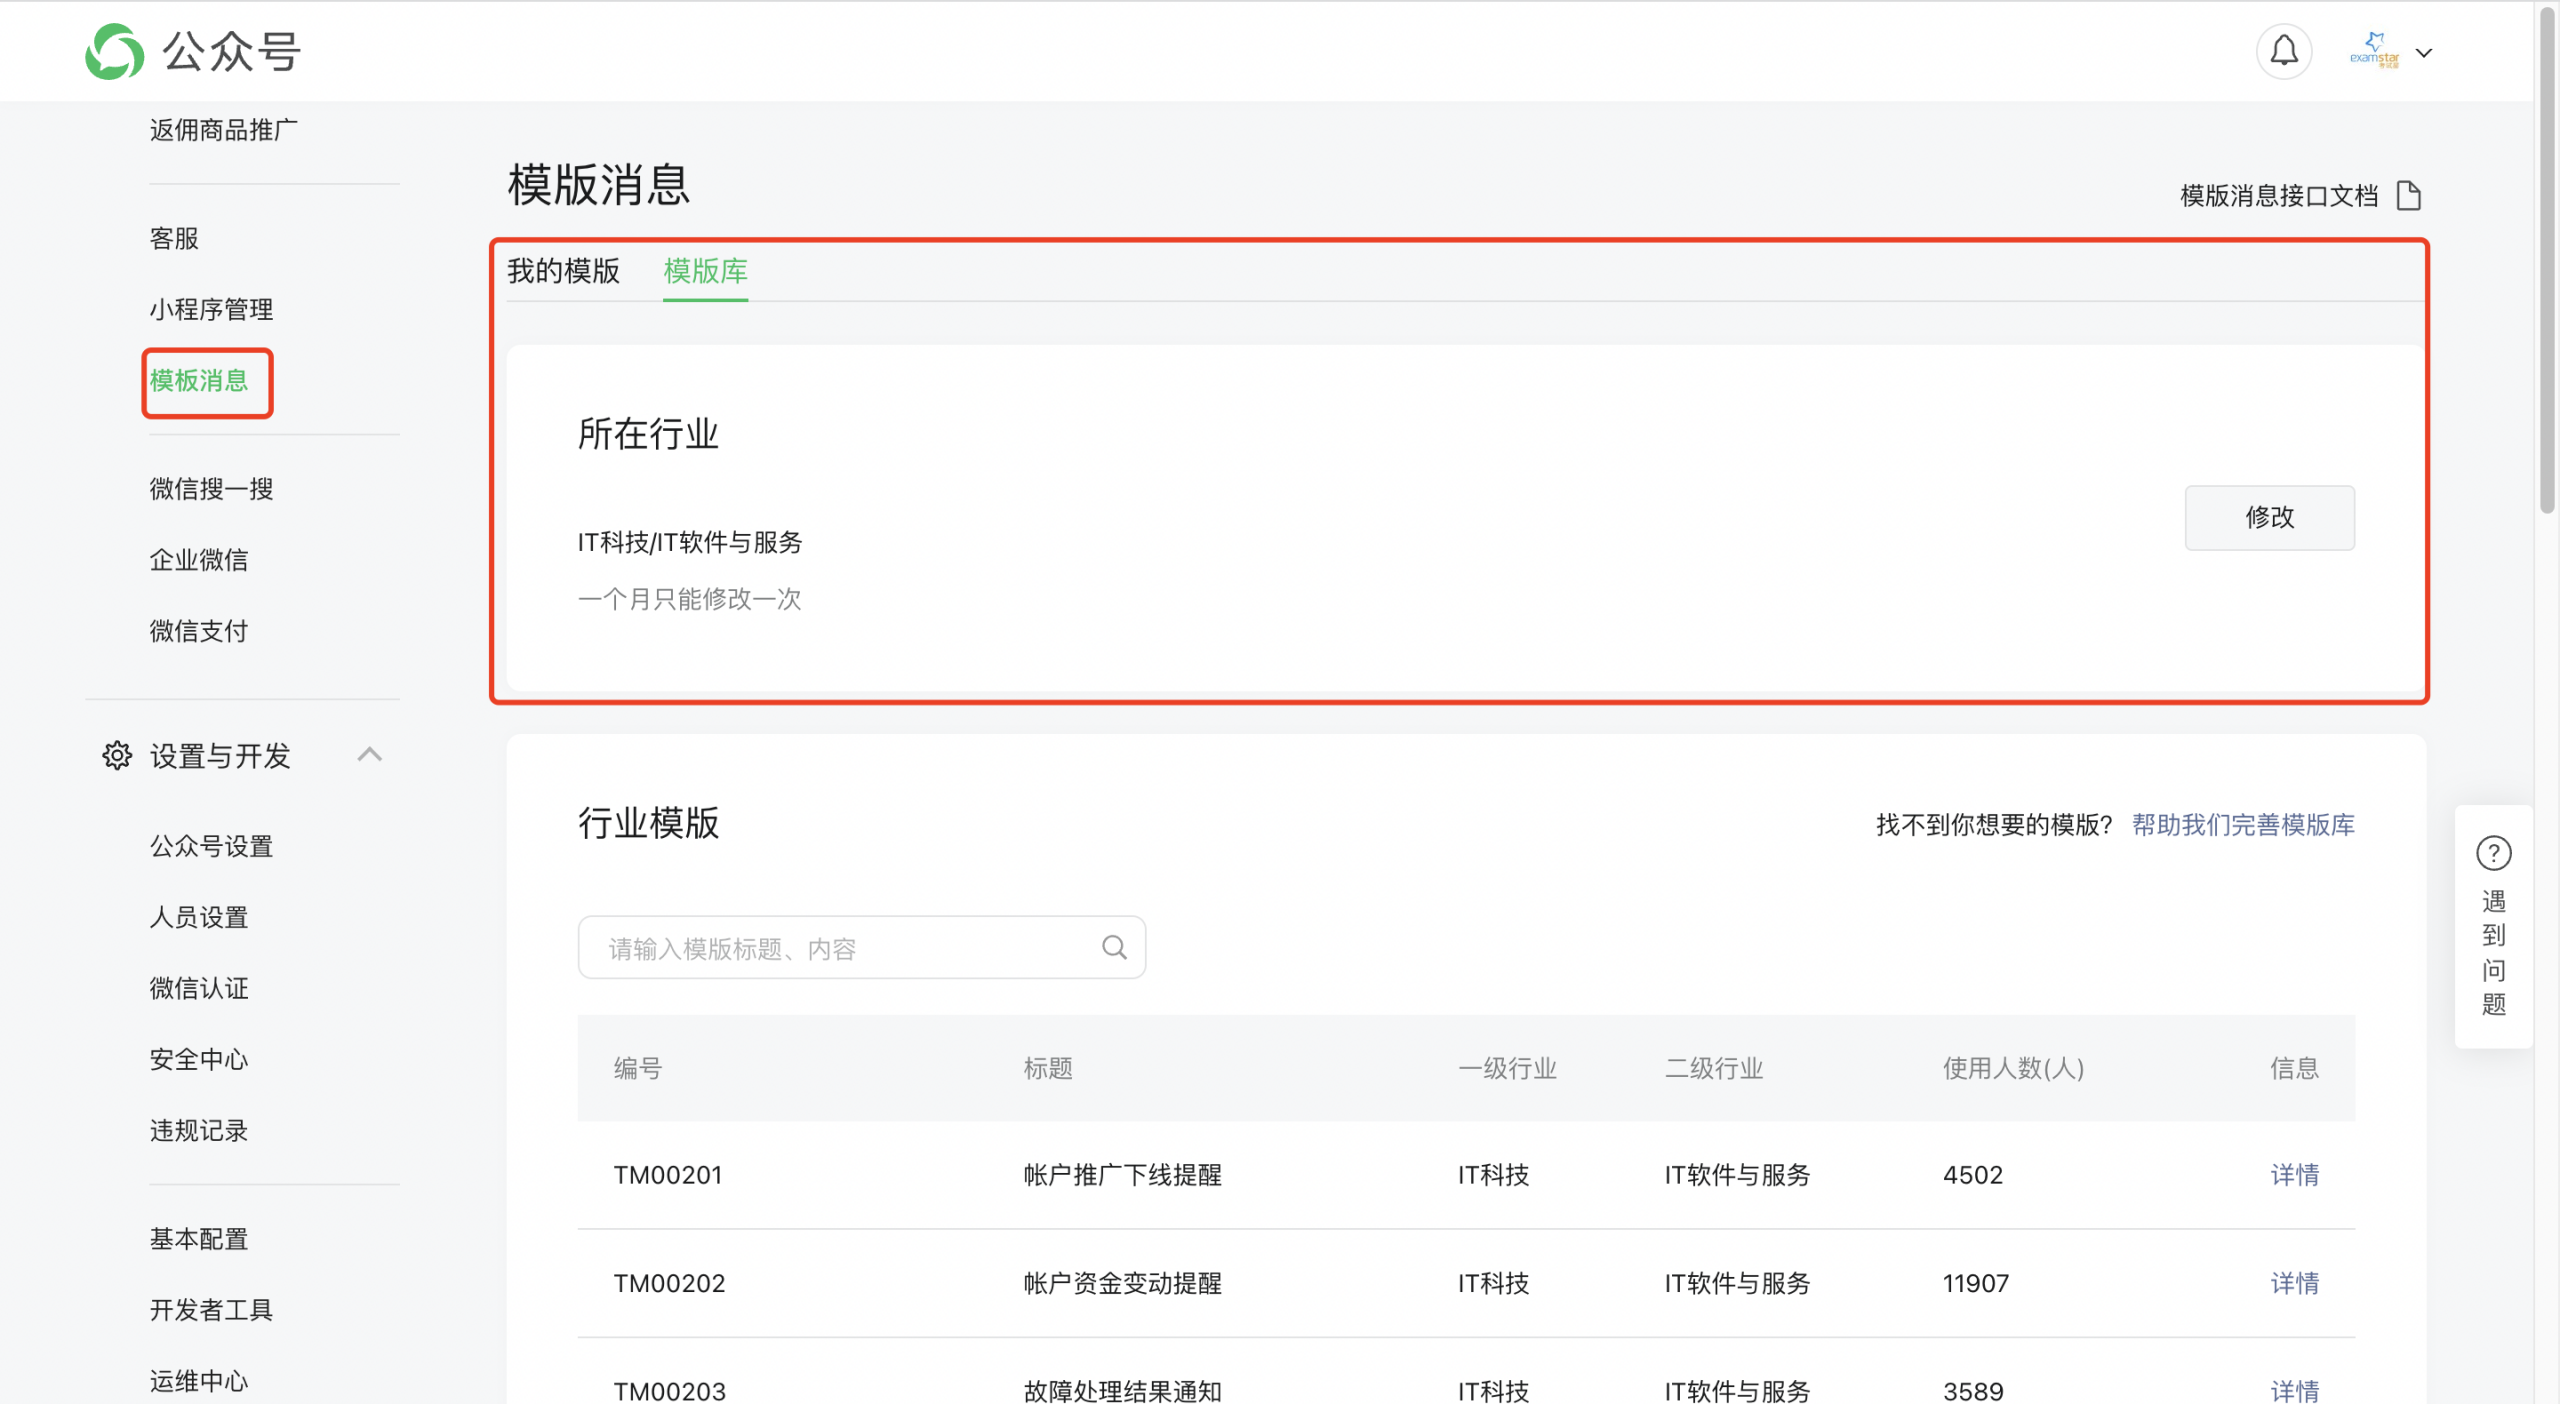Expand the account dropdown arrow
Image resolution: width=2560 pixels, height=1404 pixels.
2424,53
